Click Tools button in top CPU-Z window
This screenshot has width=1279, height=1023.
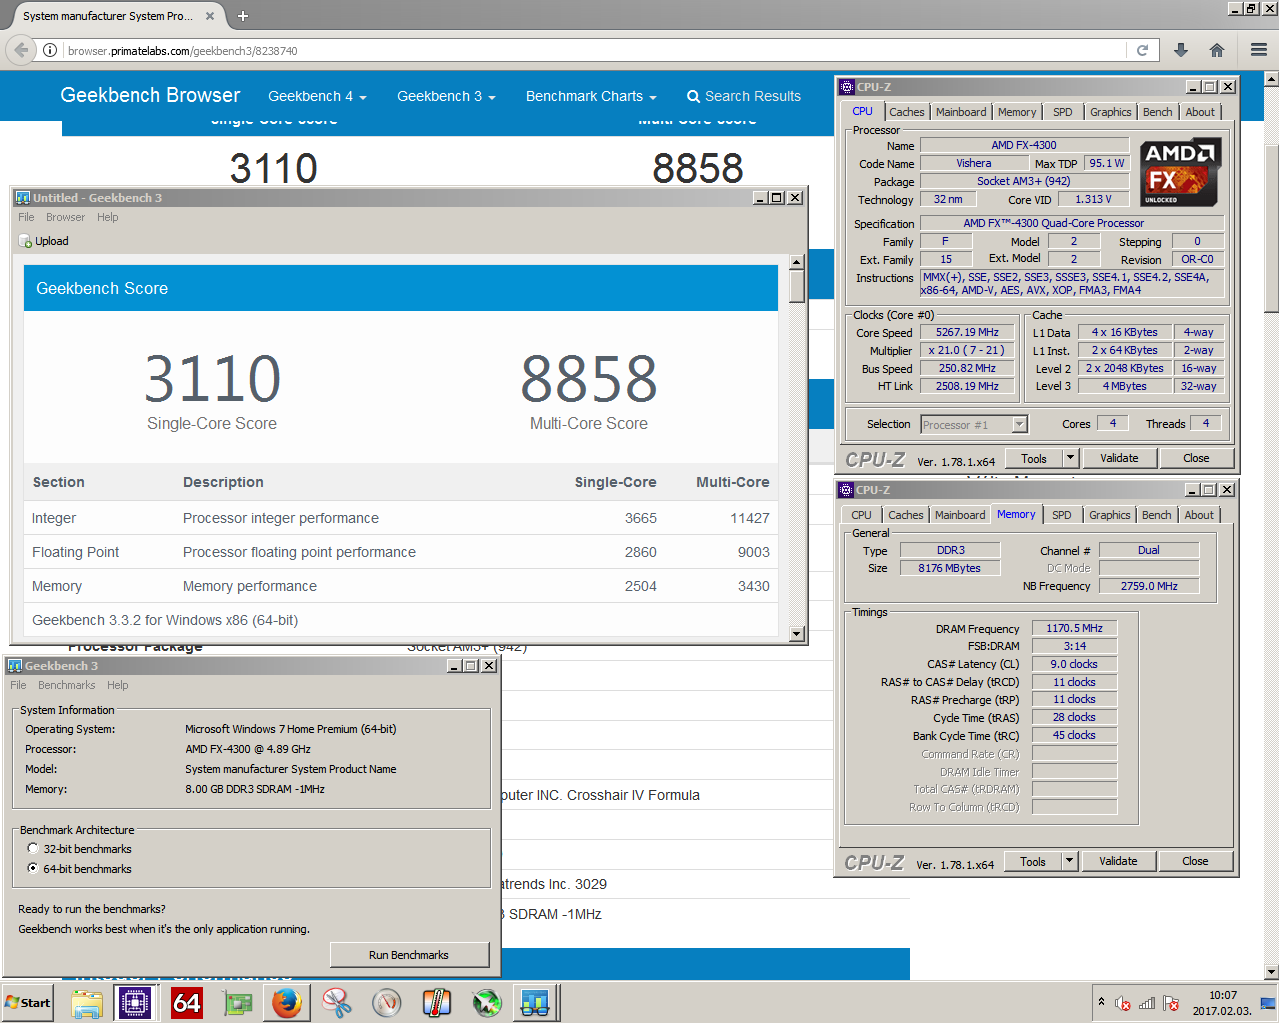1034,458
